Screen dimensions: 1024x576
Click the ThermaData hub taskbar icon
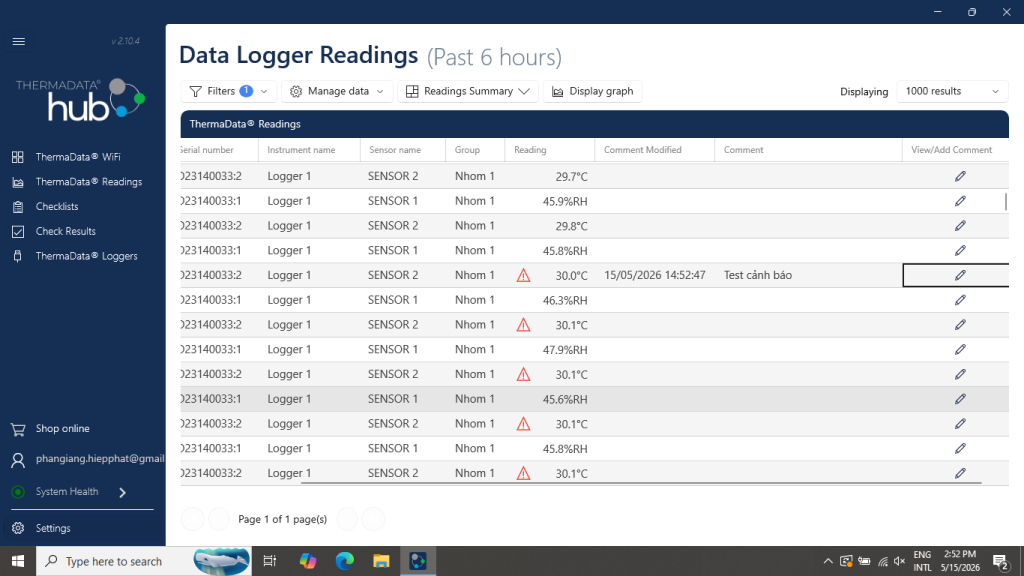418,561
